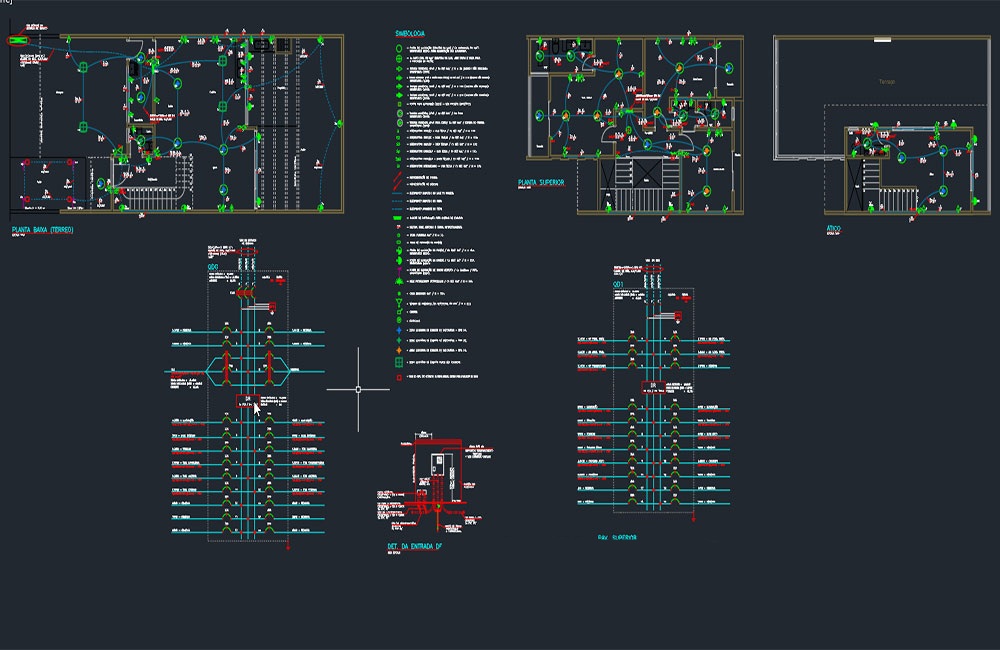
Task: Select the white window marker atop attic wall
Action: click(882, 40)
